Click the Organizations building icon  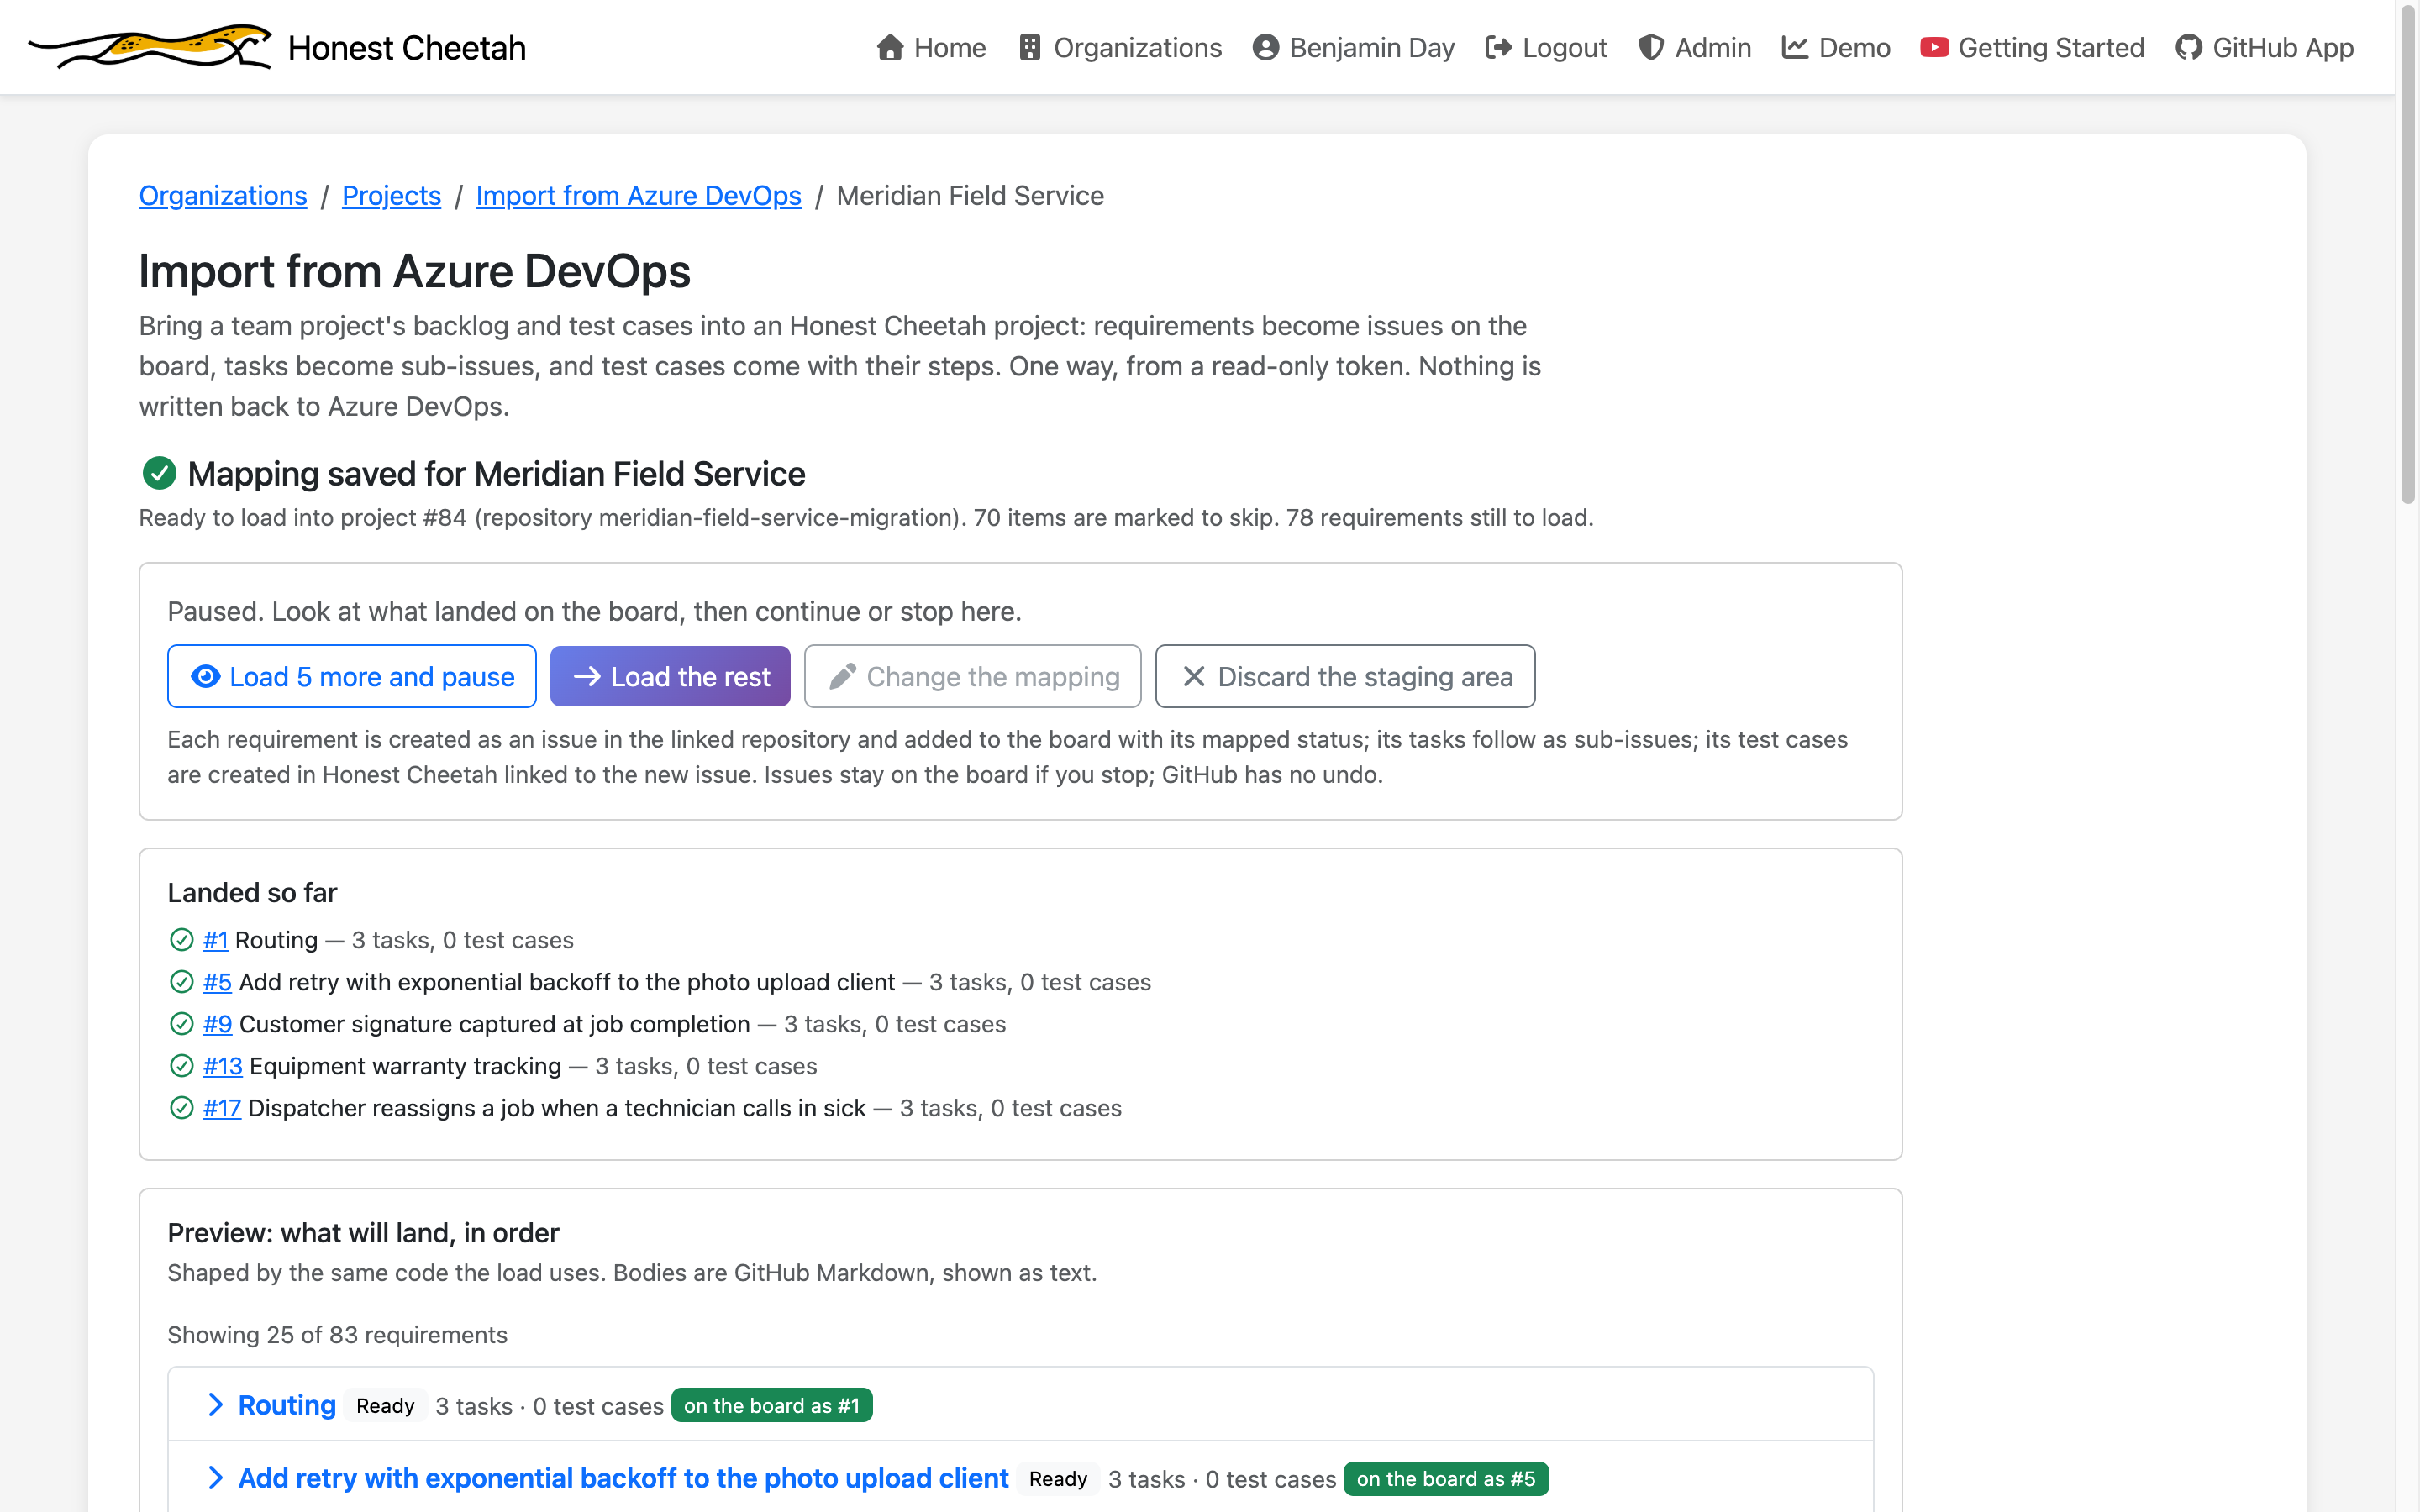1030,48
